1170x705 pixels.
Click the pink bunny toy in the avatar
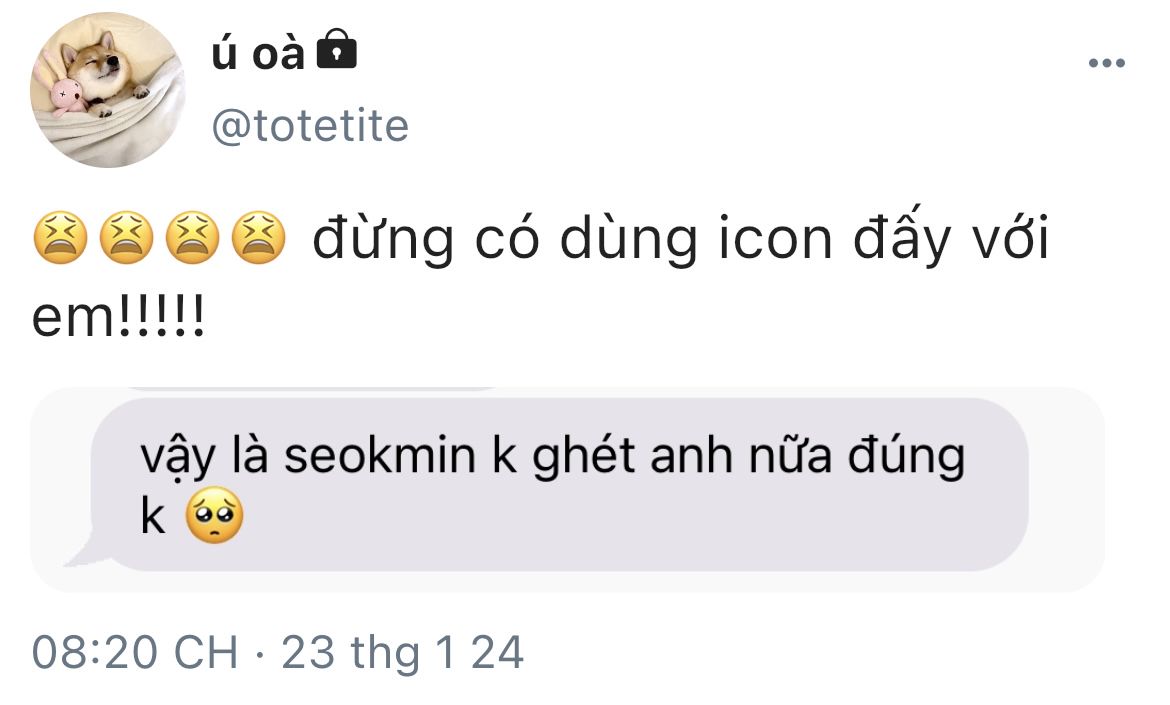click(x=67, y=95)
